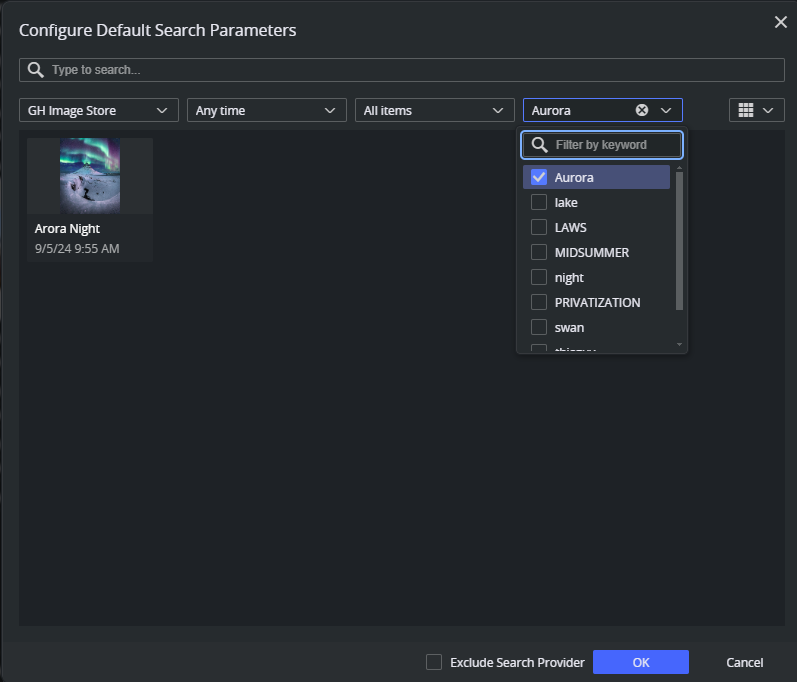Tick the MIDSUMMER keyword checkbox

[539, 252]
